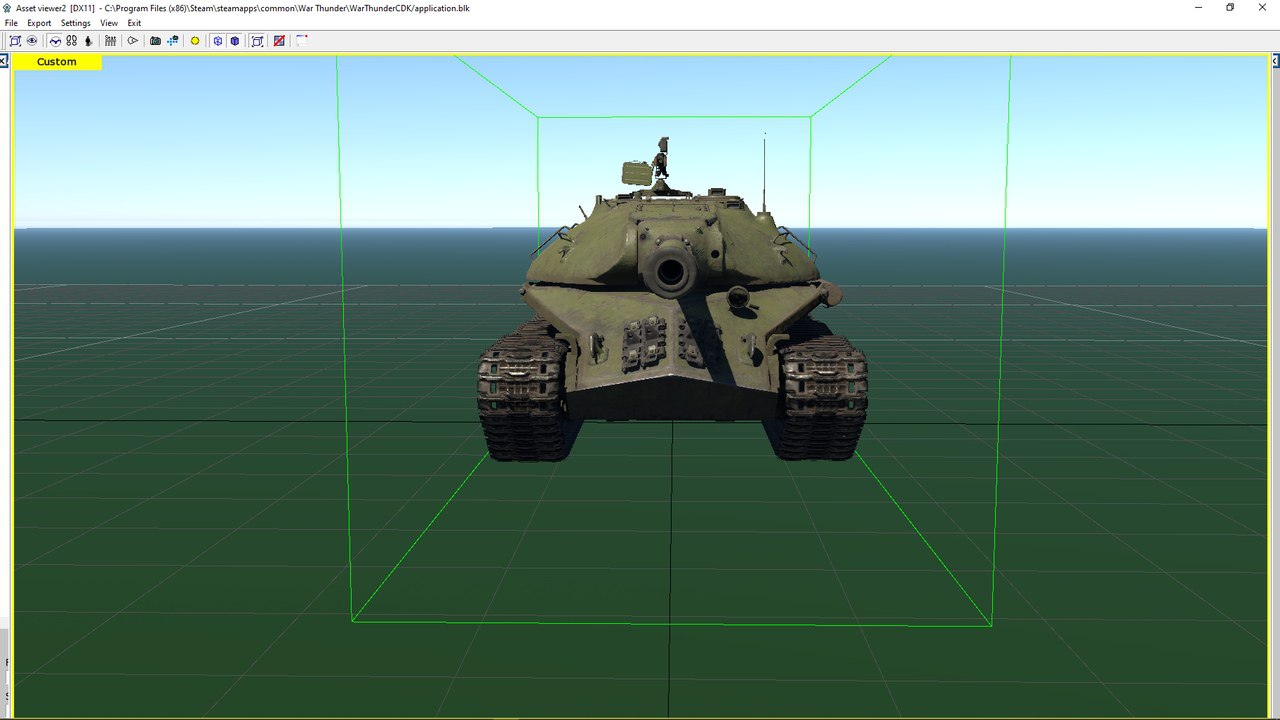1280x720 pixels.
Task: Open the Settings menu
Action: 75,23
